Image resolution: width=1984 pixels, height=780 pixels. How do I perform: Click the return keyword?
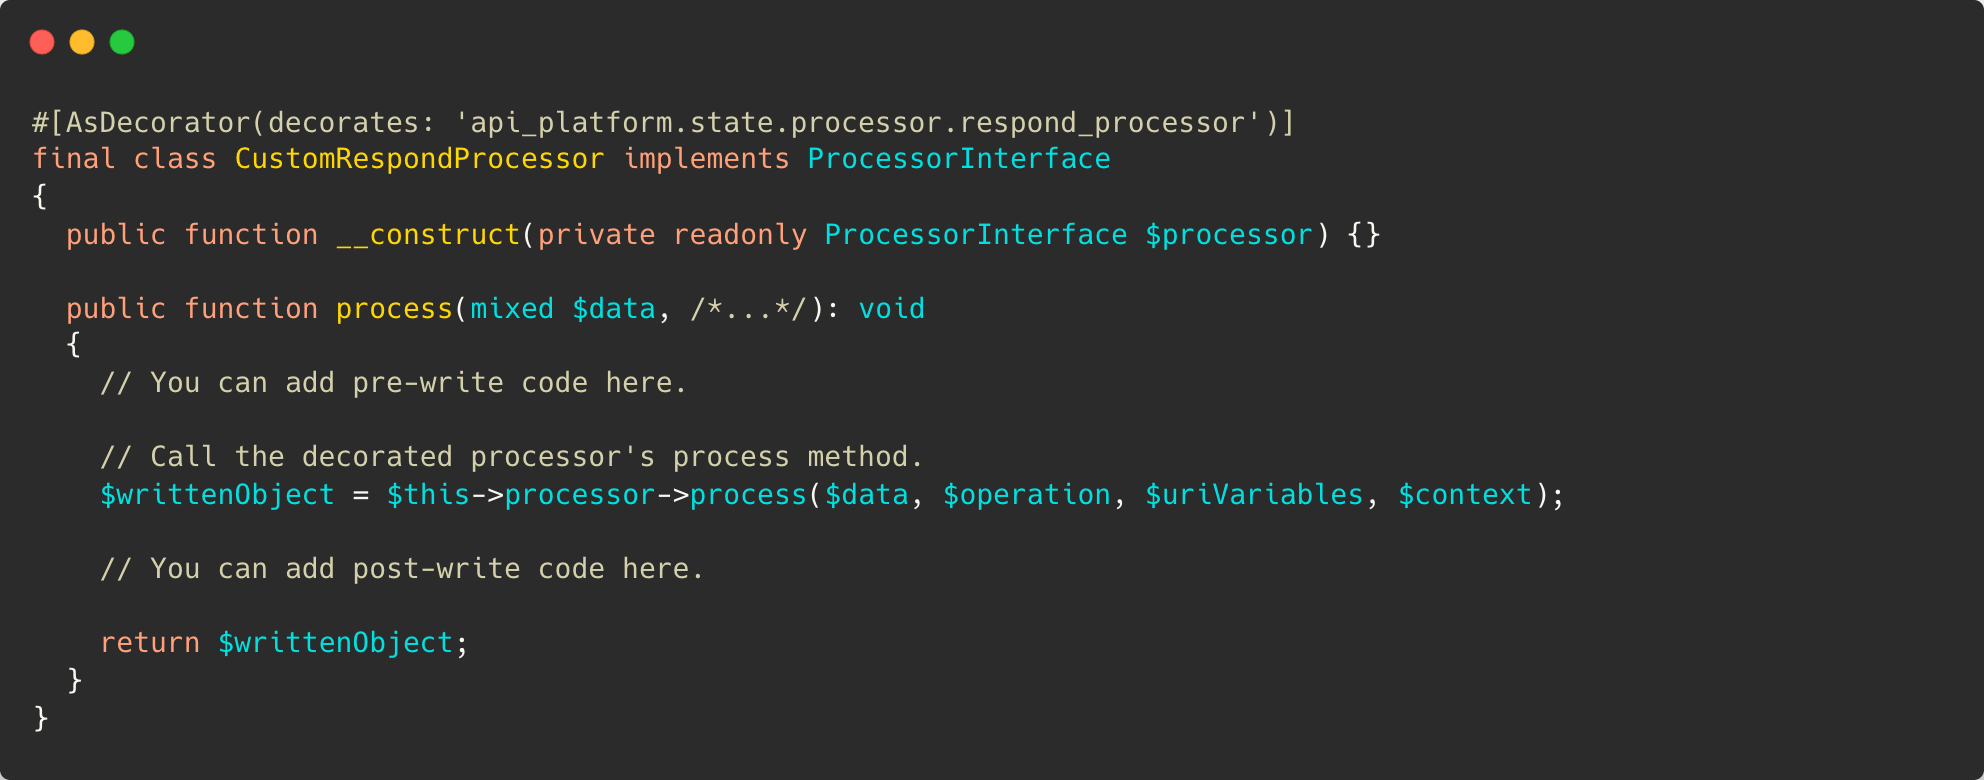[x=150, y=643]
